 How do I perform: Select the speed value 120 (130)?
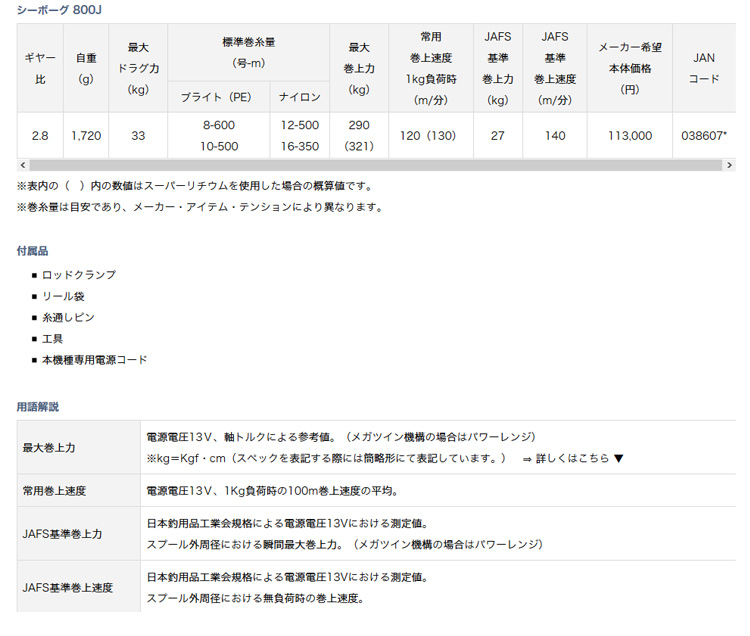pos(428,136)
